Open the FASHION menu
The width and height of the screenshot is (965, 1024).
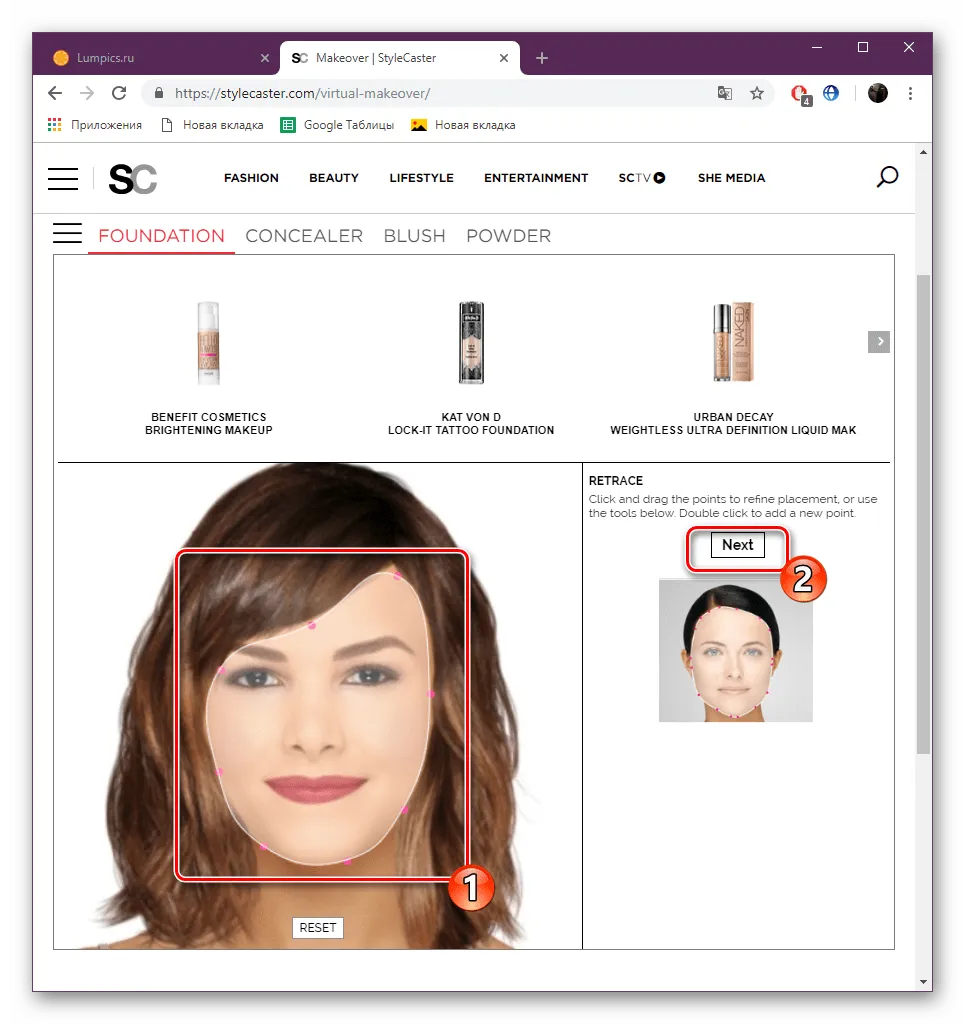251,178
